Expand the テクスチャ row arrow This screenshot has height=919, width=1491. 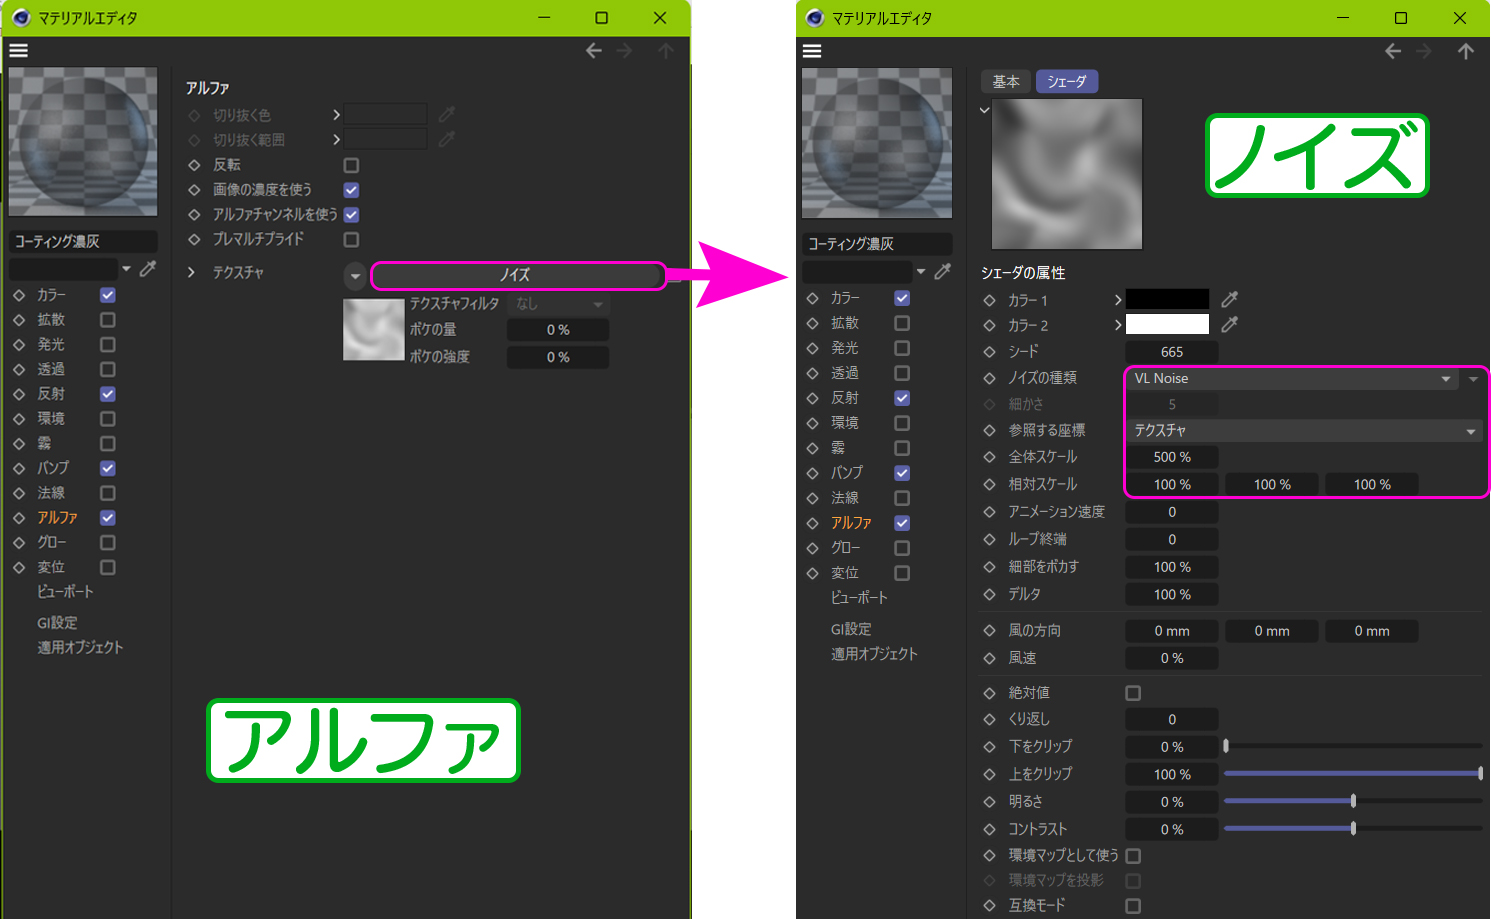(191, 272)
